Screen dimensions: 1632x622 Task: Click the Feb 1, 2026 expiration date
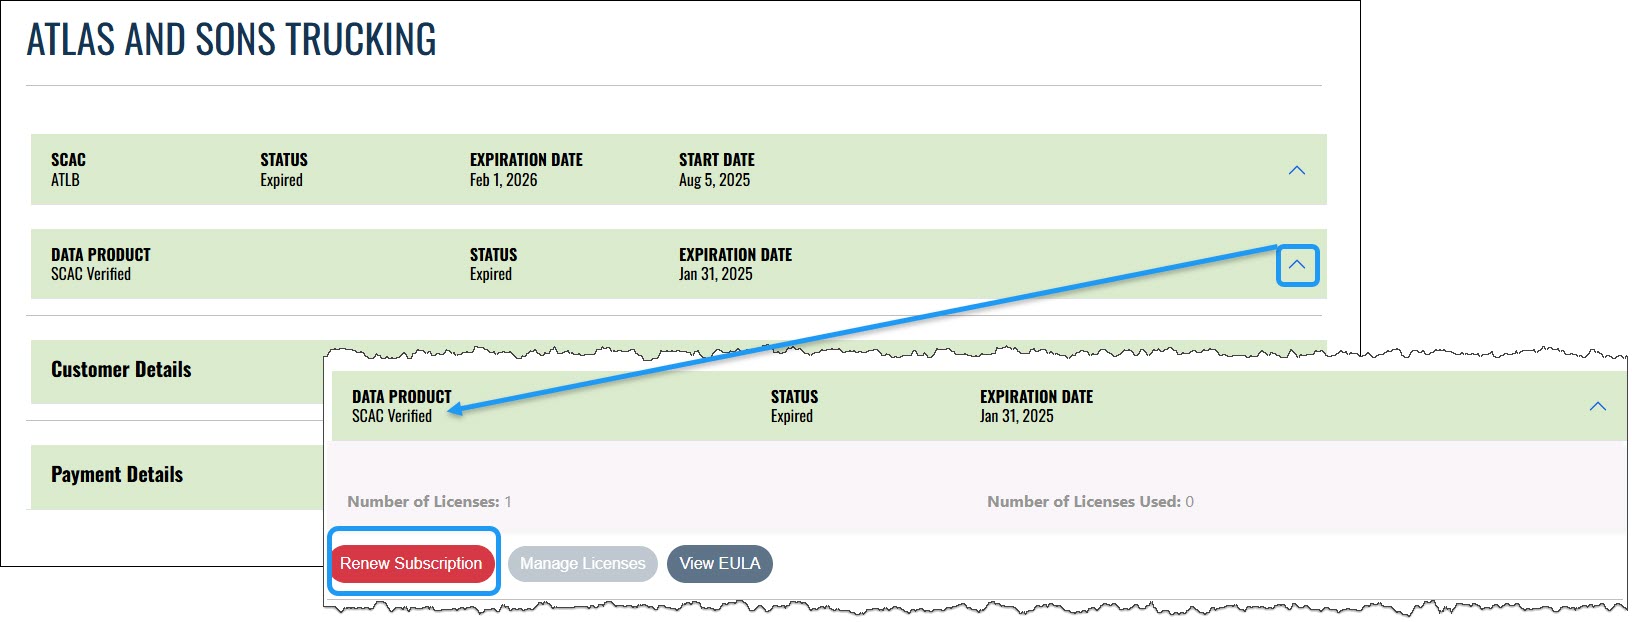503,181
